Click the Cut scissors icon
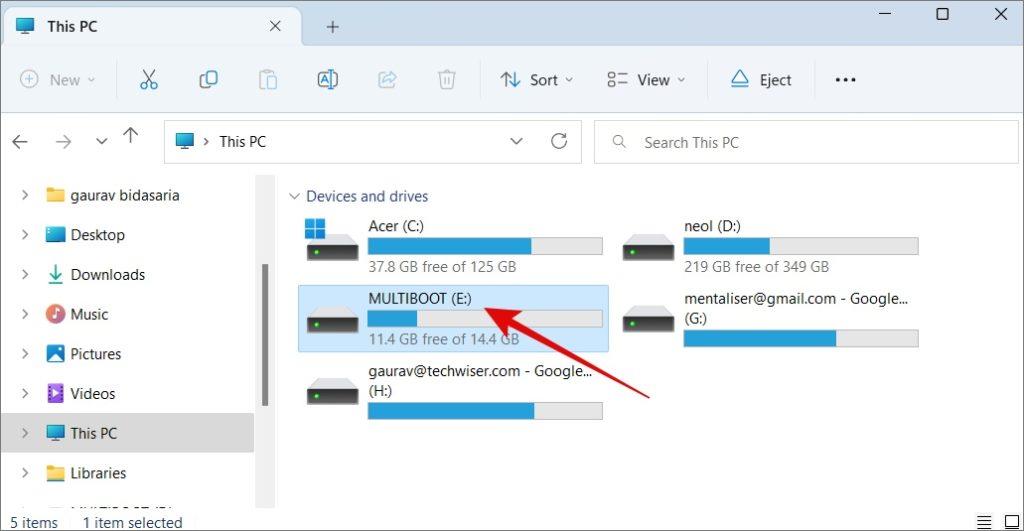Image resolution: width=1024 pixels, height=531 pixels. (x=149, y=80)
